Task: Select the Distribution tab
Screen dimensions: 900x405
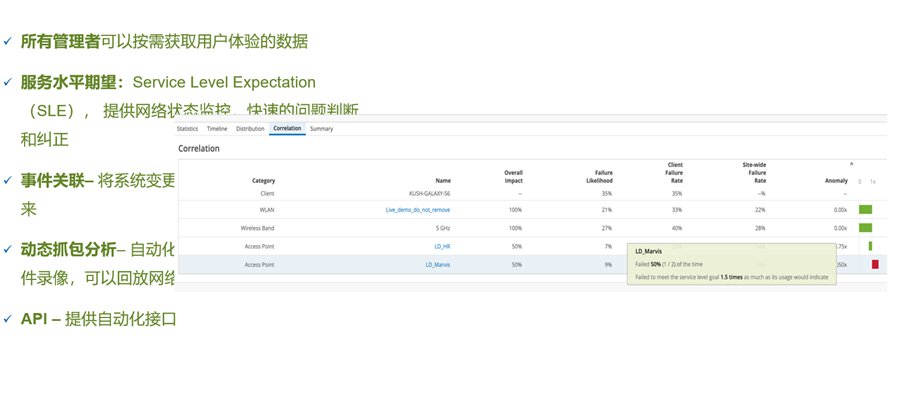Action: [250, 129]
